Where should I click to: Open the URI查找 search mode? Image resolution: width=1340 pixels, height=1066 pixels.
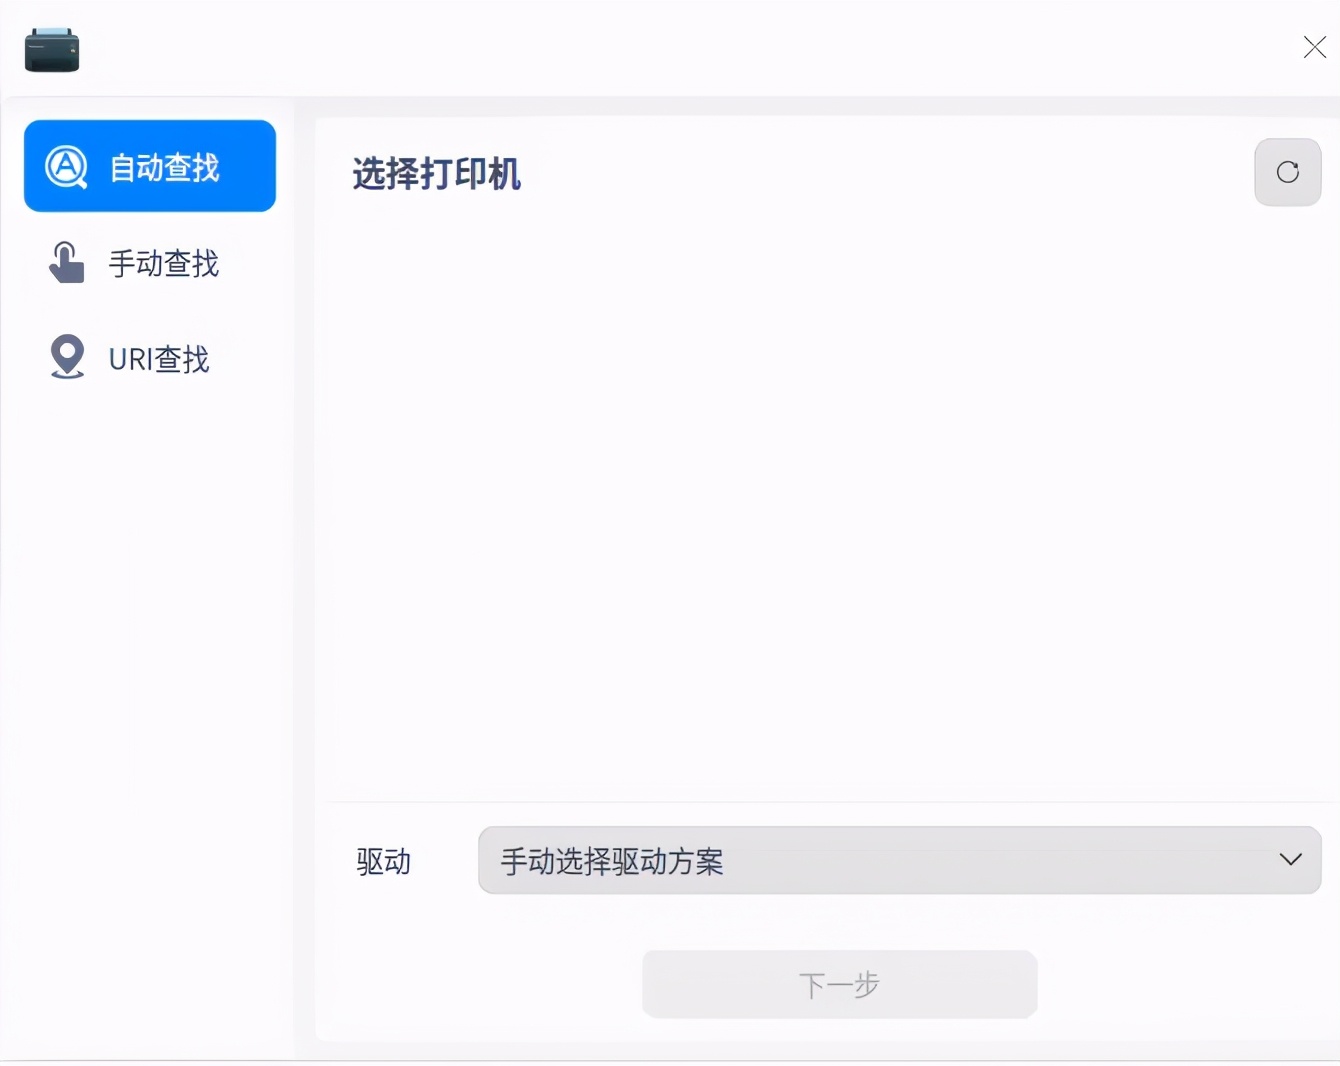[150, 357]
